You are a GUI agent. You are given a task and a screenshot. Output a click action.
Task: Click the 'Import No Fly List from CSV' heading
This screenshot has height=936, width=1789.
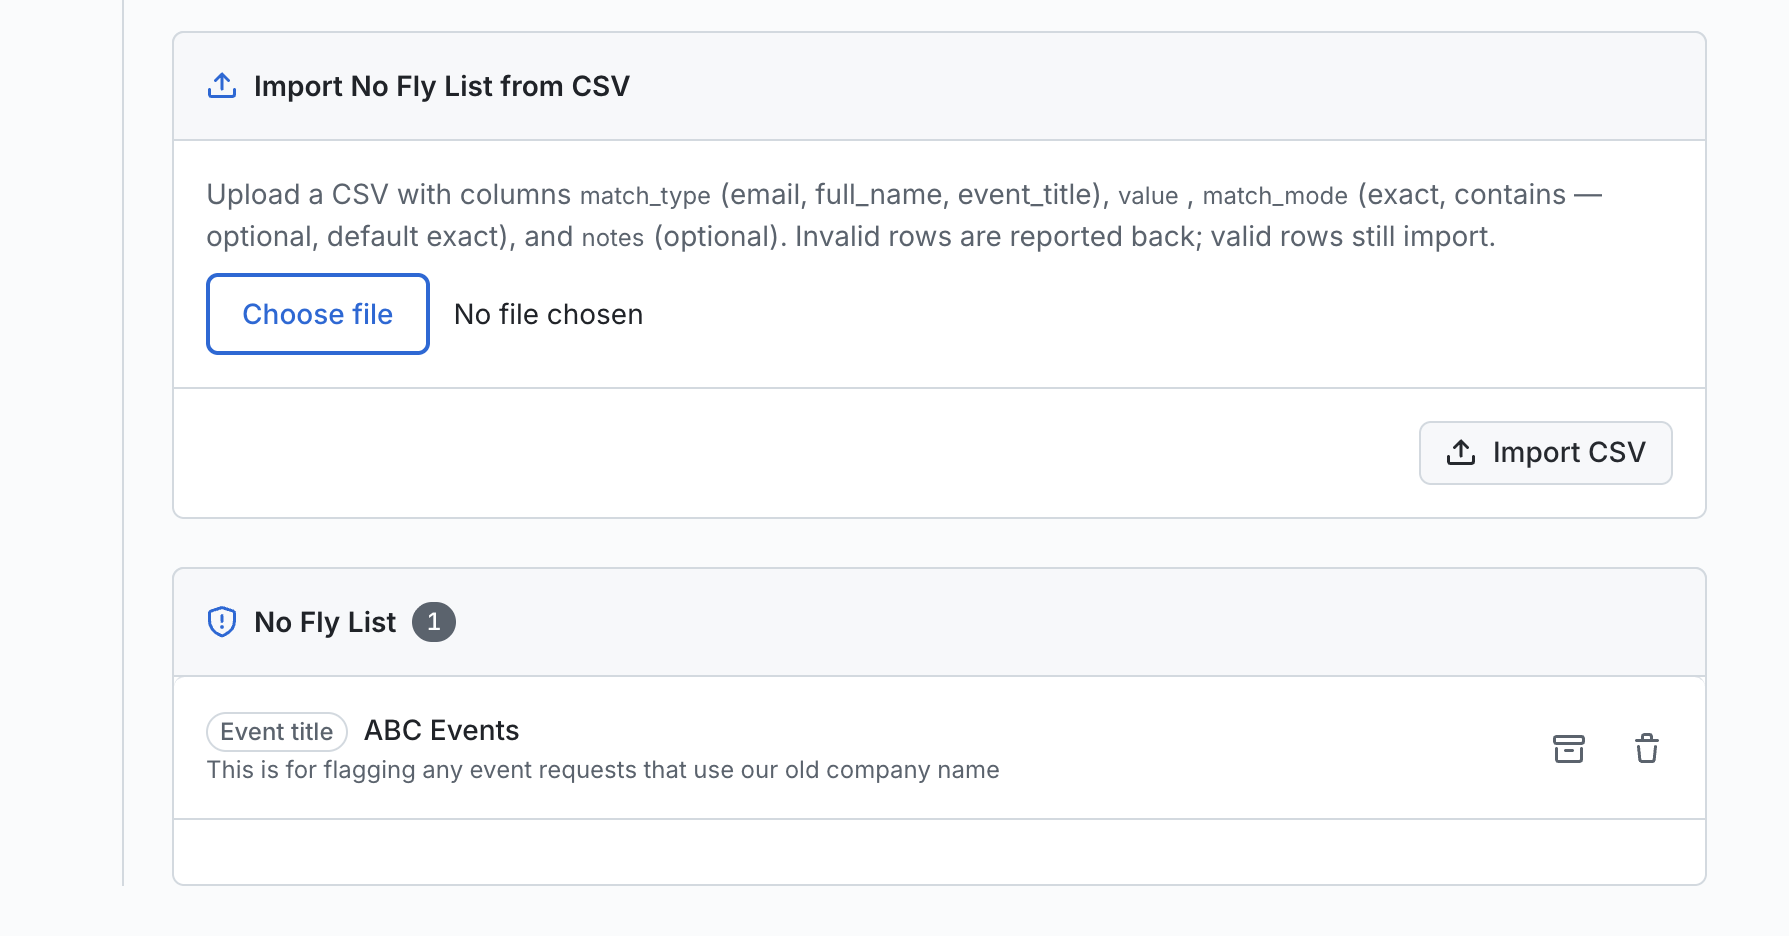click(441, 86)
